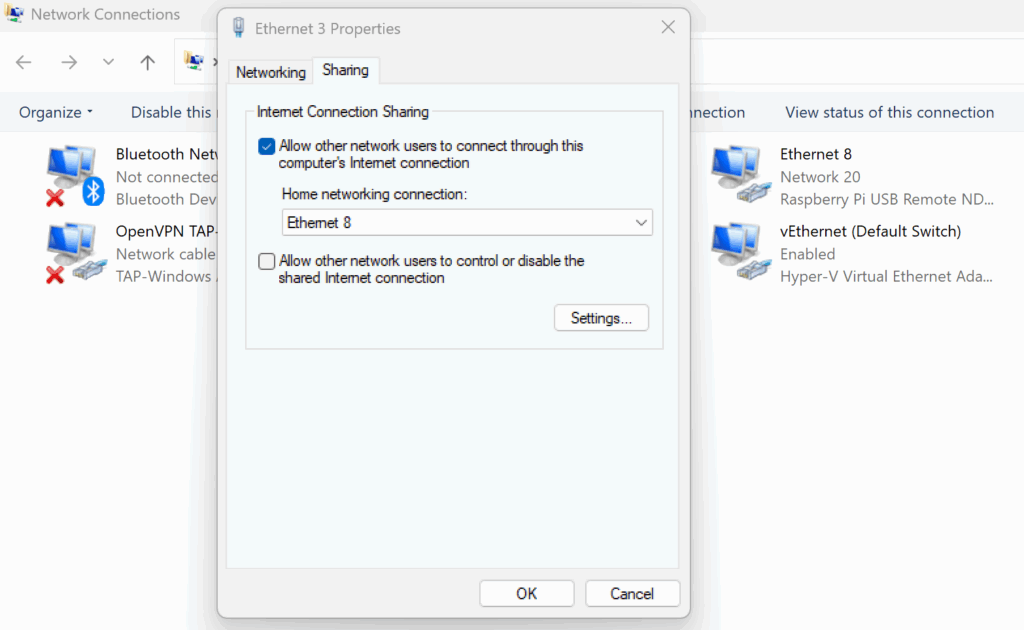Expand the Organize menu
The width and height of the screenshot is (1024, 630).
pyautogui.click(x=56, y=112)
